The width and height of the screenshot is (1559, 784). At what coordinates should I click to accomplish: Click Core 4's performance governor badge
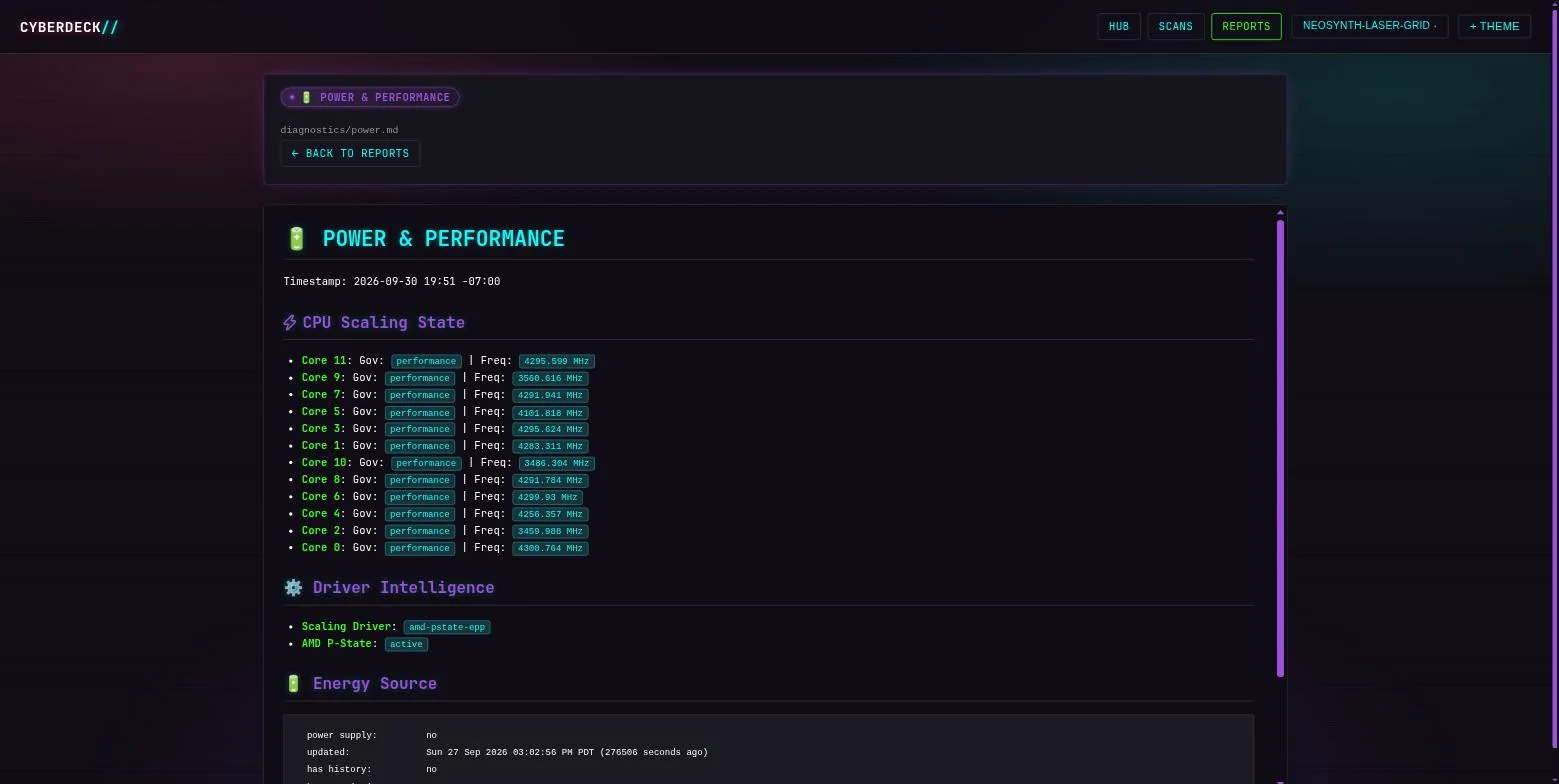click(420, 514)
